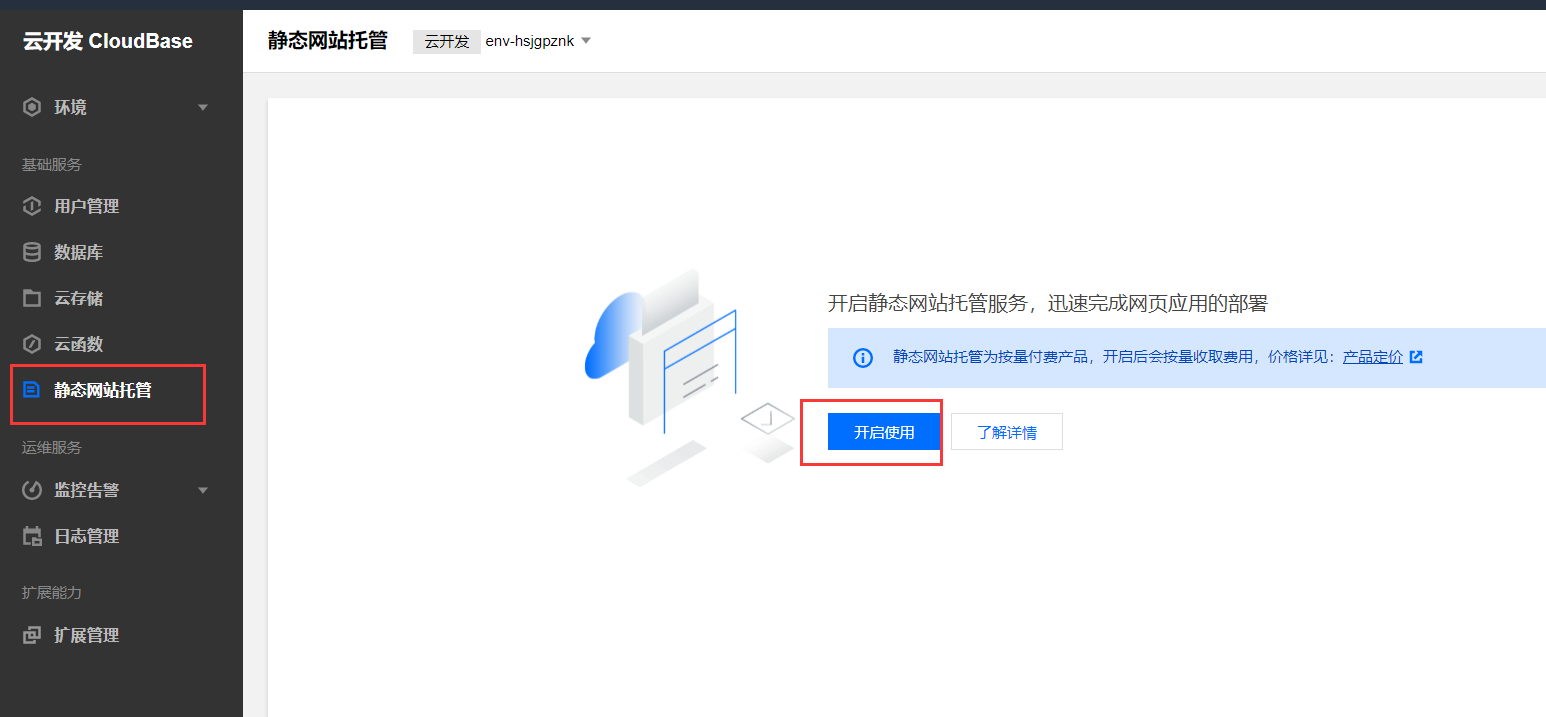Screen dimensions: 1546x717
Task: Select the 扩展管理 icon
Action: tap(30, 635)
